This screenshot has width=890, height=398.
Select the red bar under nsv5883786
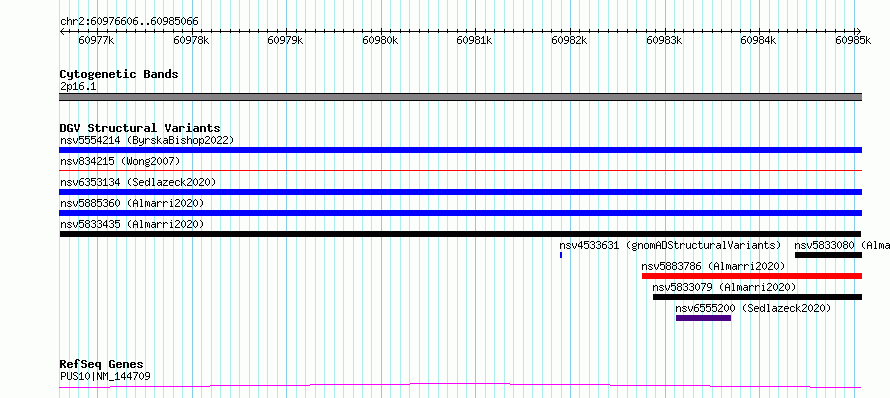(x=752, y=276)
